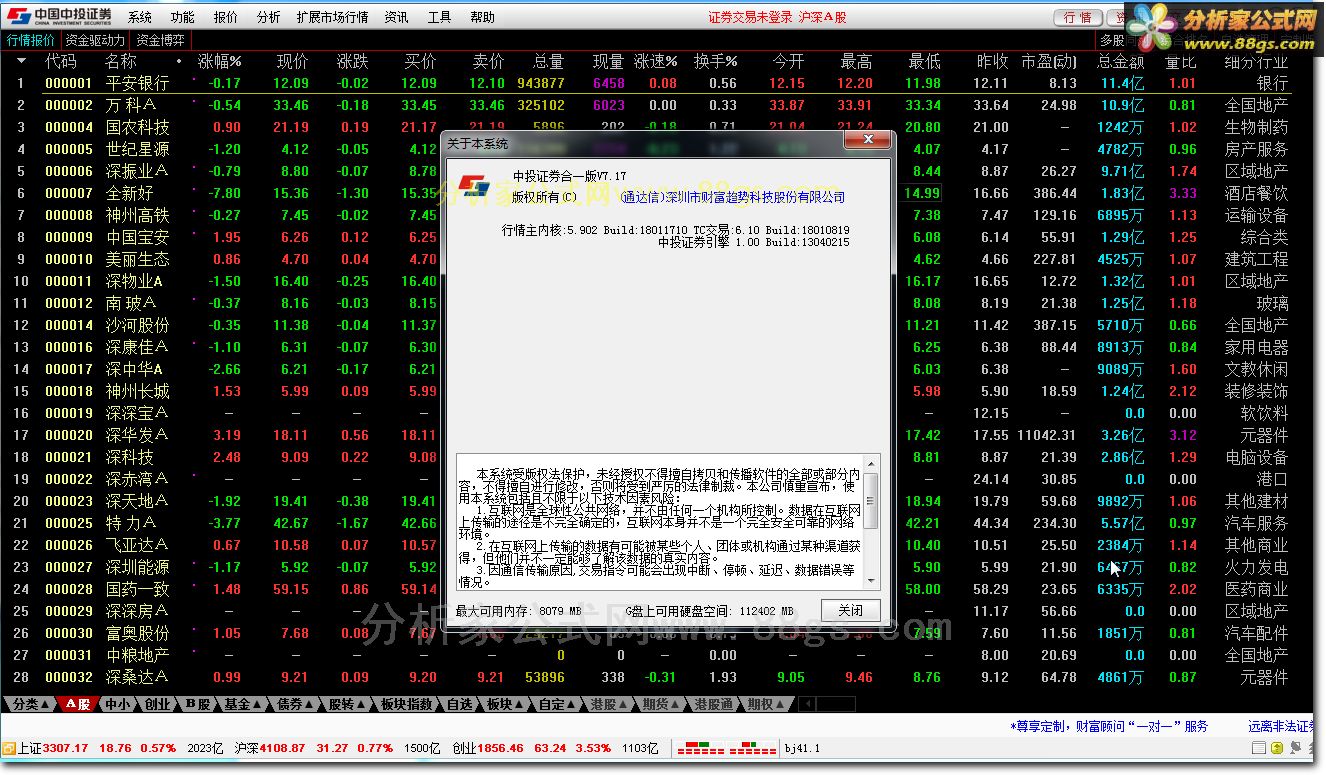Switch to the 资金驱动力 tab
The image size is (1326, 775).
click(x=95, y=40)
